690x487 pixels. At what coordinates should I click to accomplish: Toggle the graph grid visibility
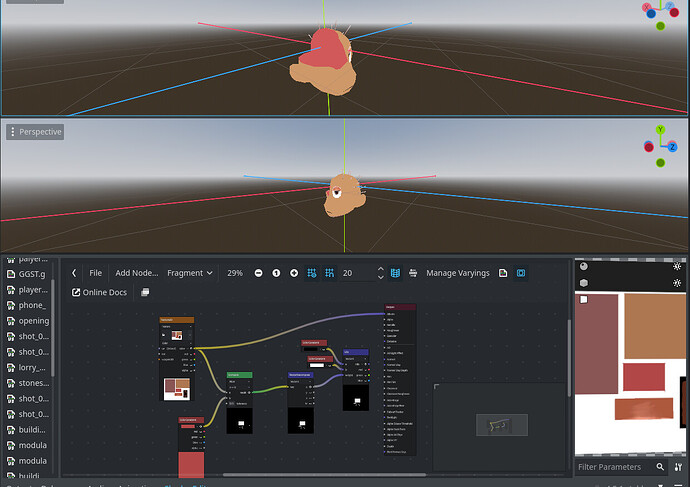[311, 273]
